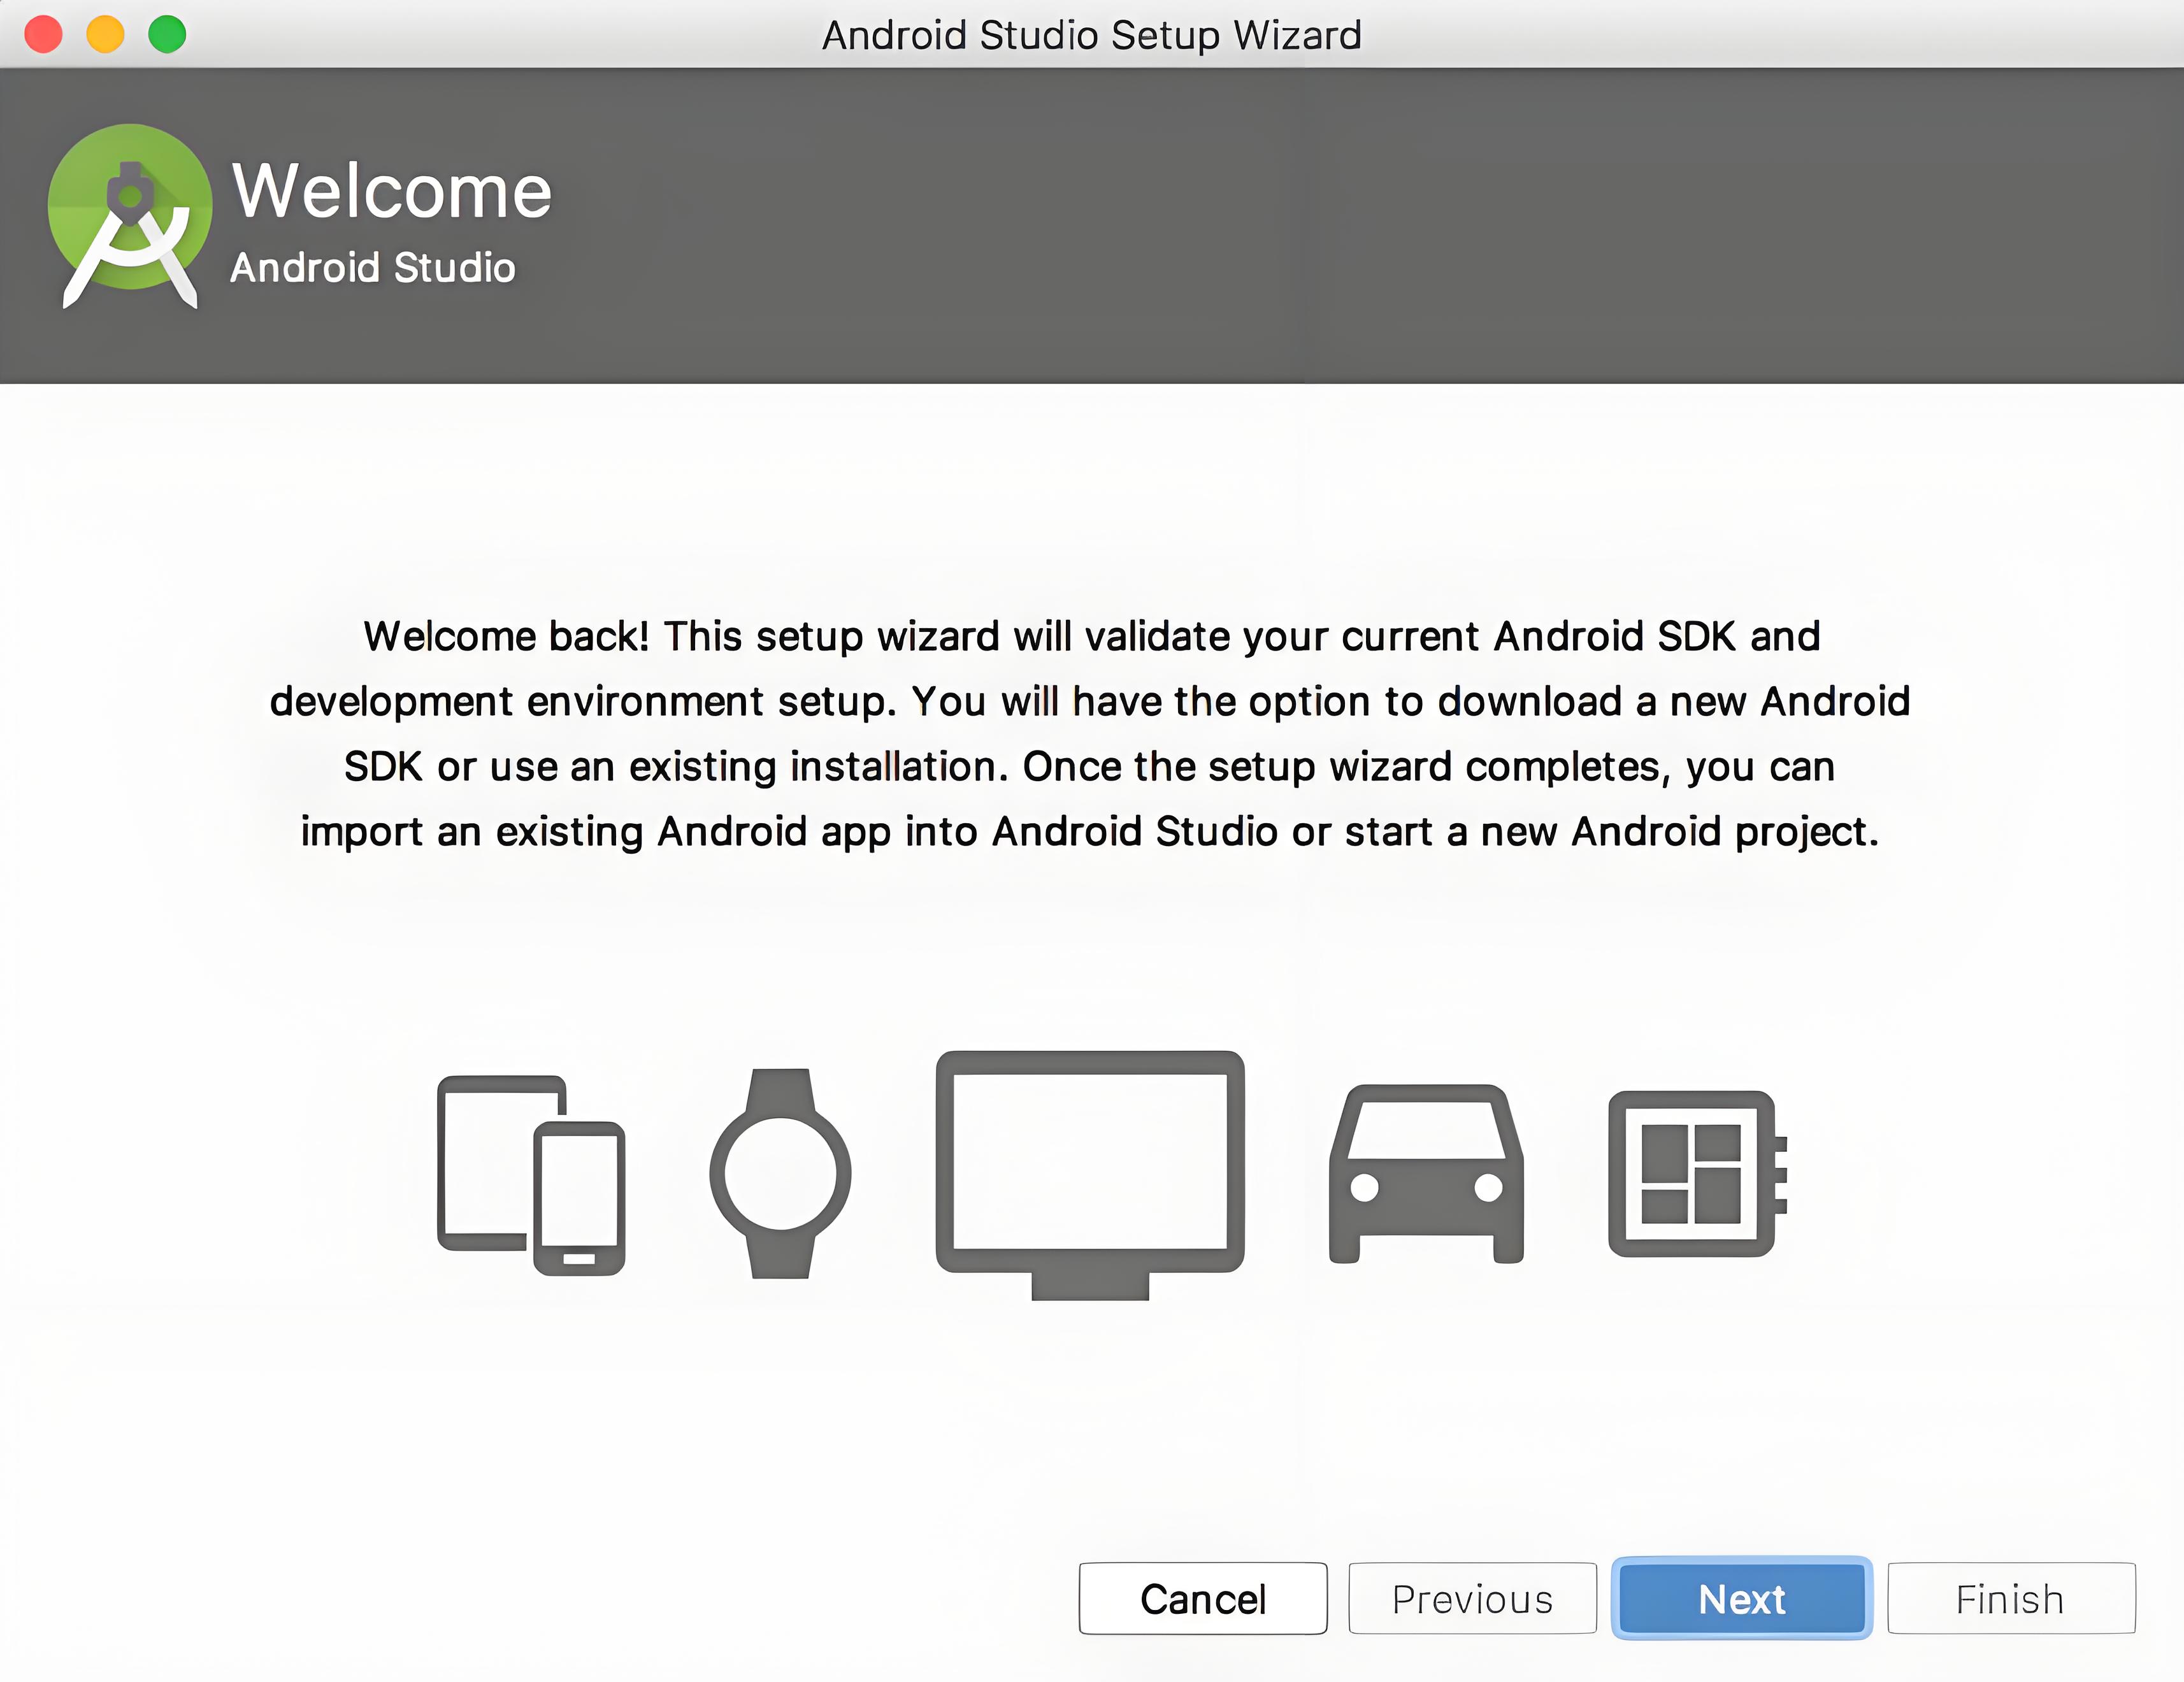This screenshot has height=1682, width=2184.
Task: Click the 'Android Studio Setup Wizard' title
Action: [x=1091, y=35]
